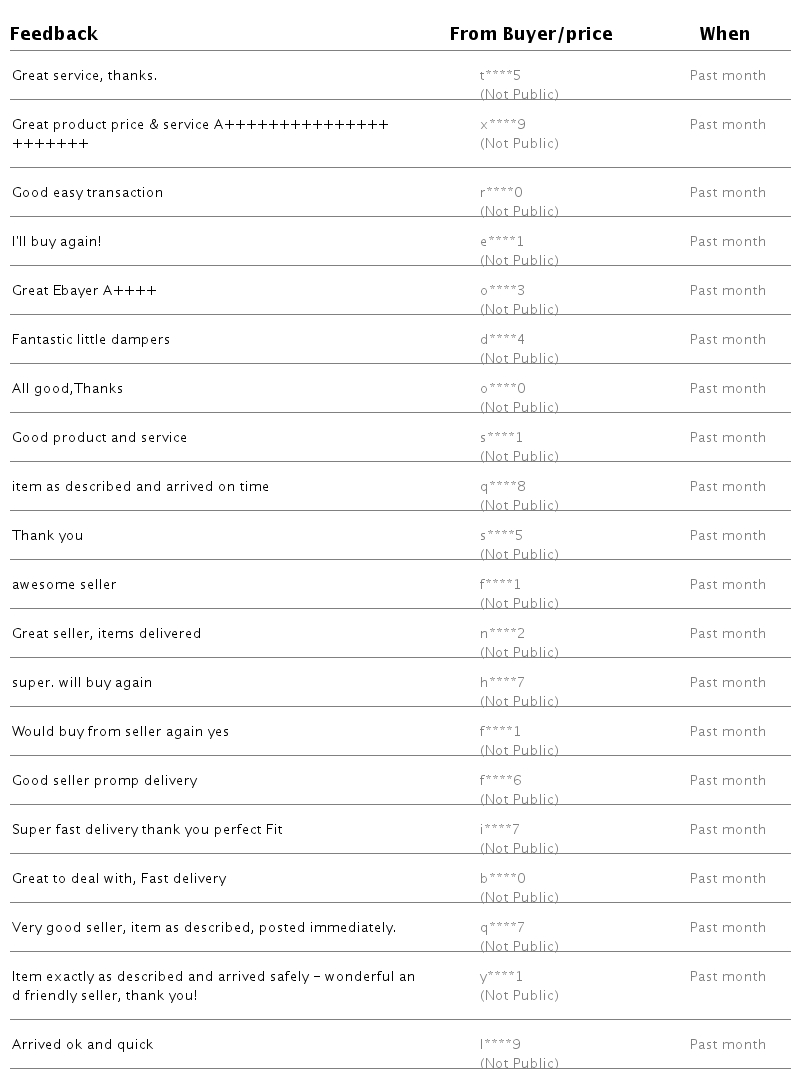Click buyer name h****7

(x=502, y=682)
